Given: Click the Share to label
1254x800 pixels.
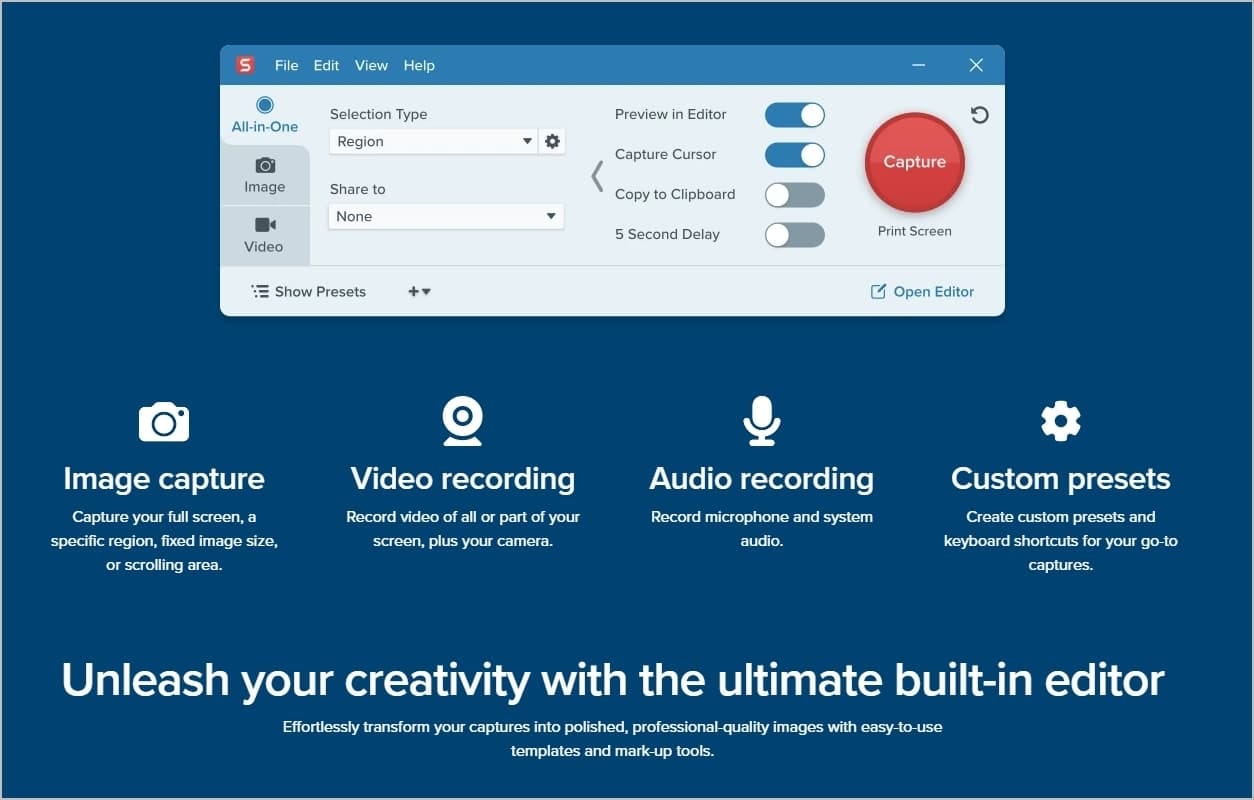Looking at the screenshot, I should (358, 189).
